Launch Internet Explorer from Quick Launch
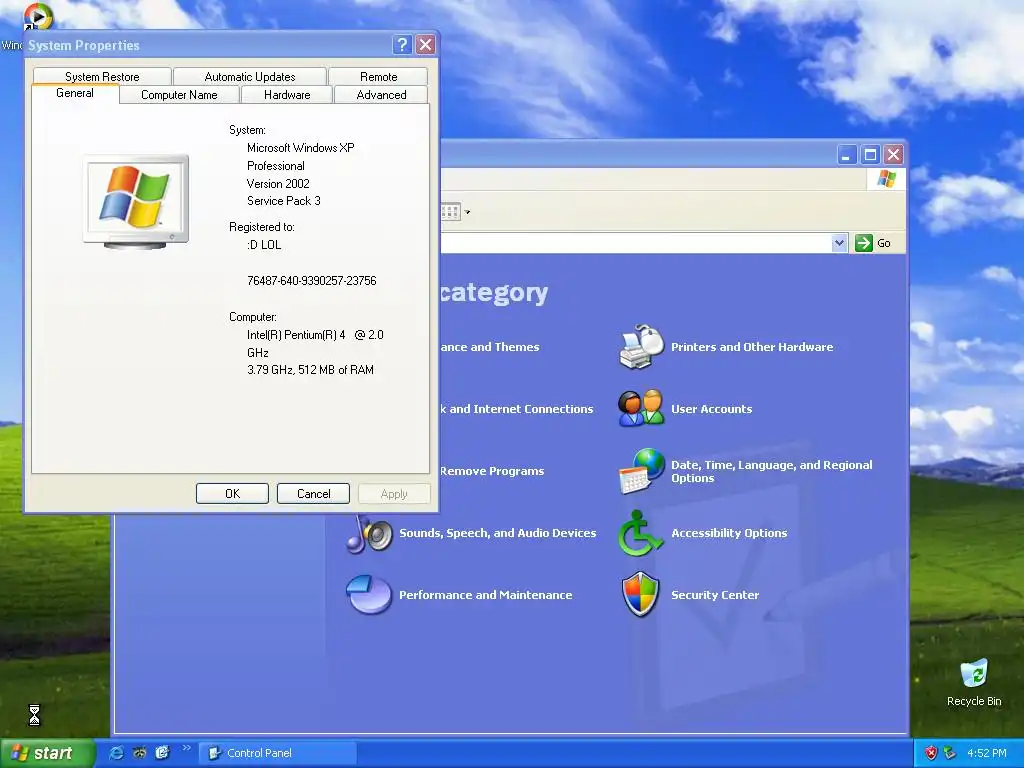 pos(116,753)
